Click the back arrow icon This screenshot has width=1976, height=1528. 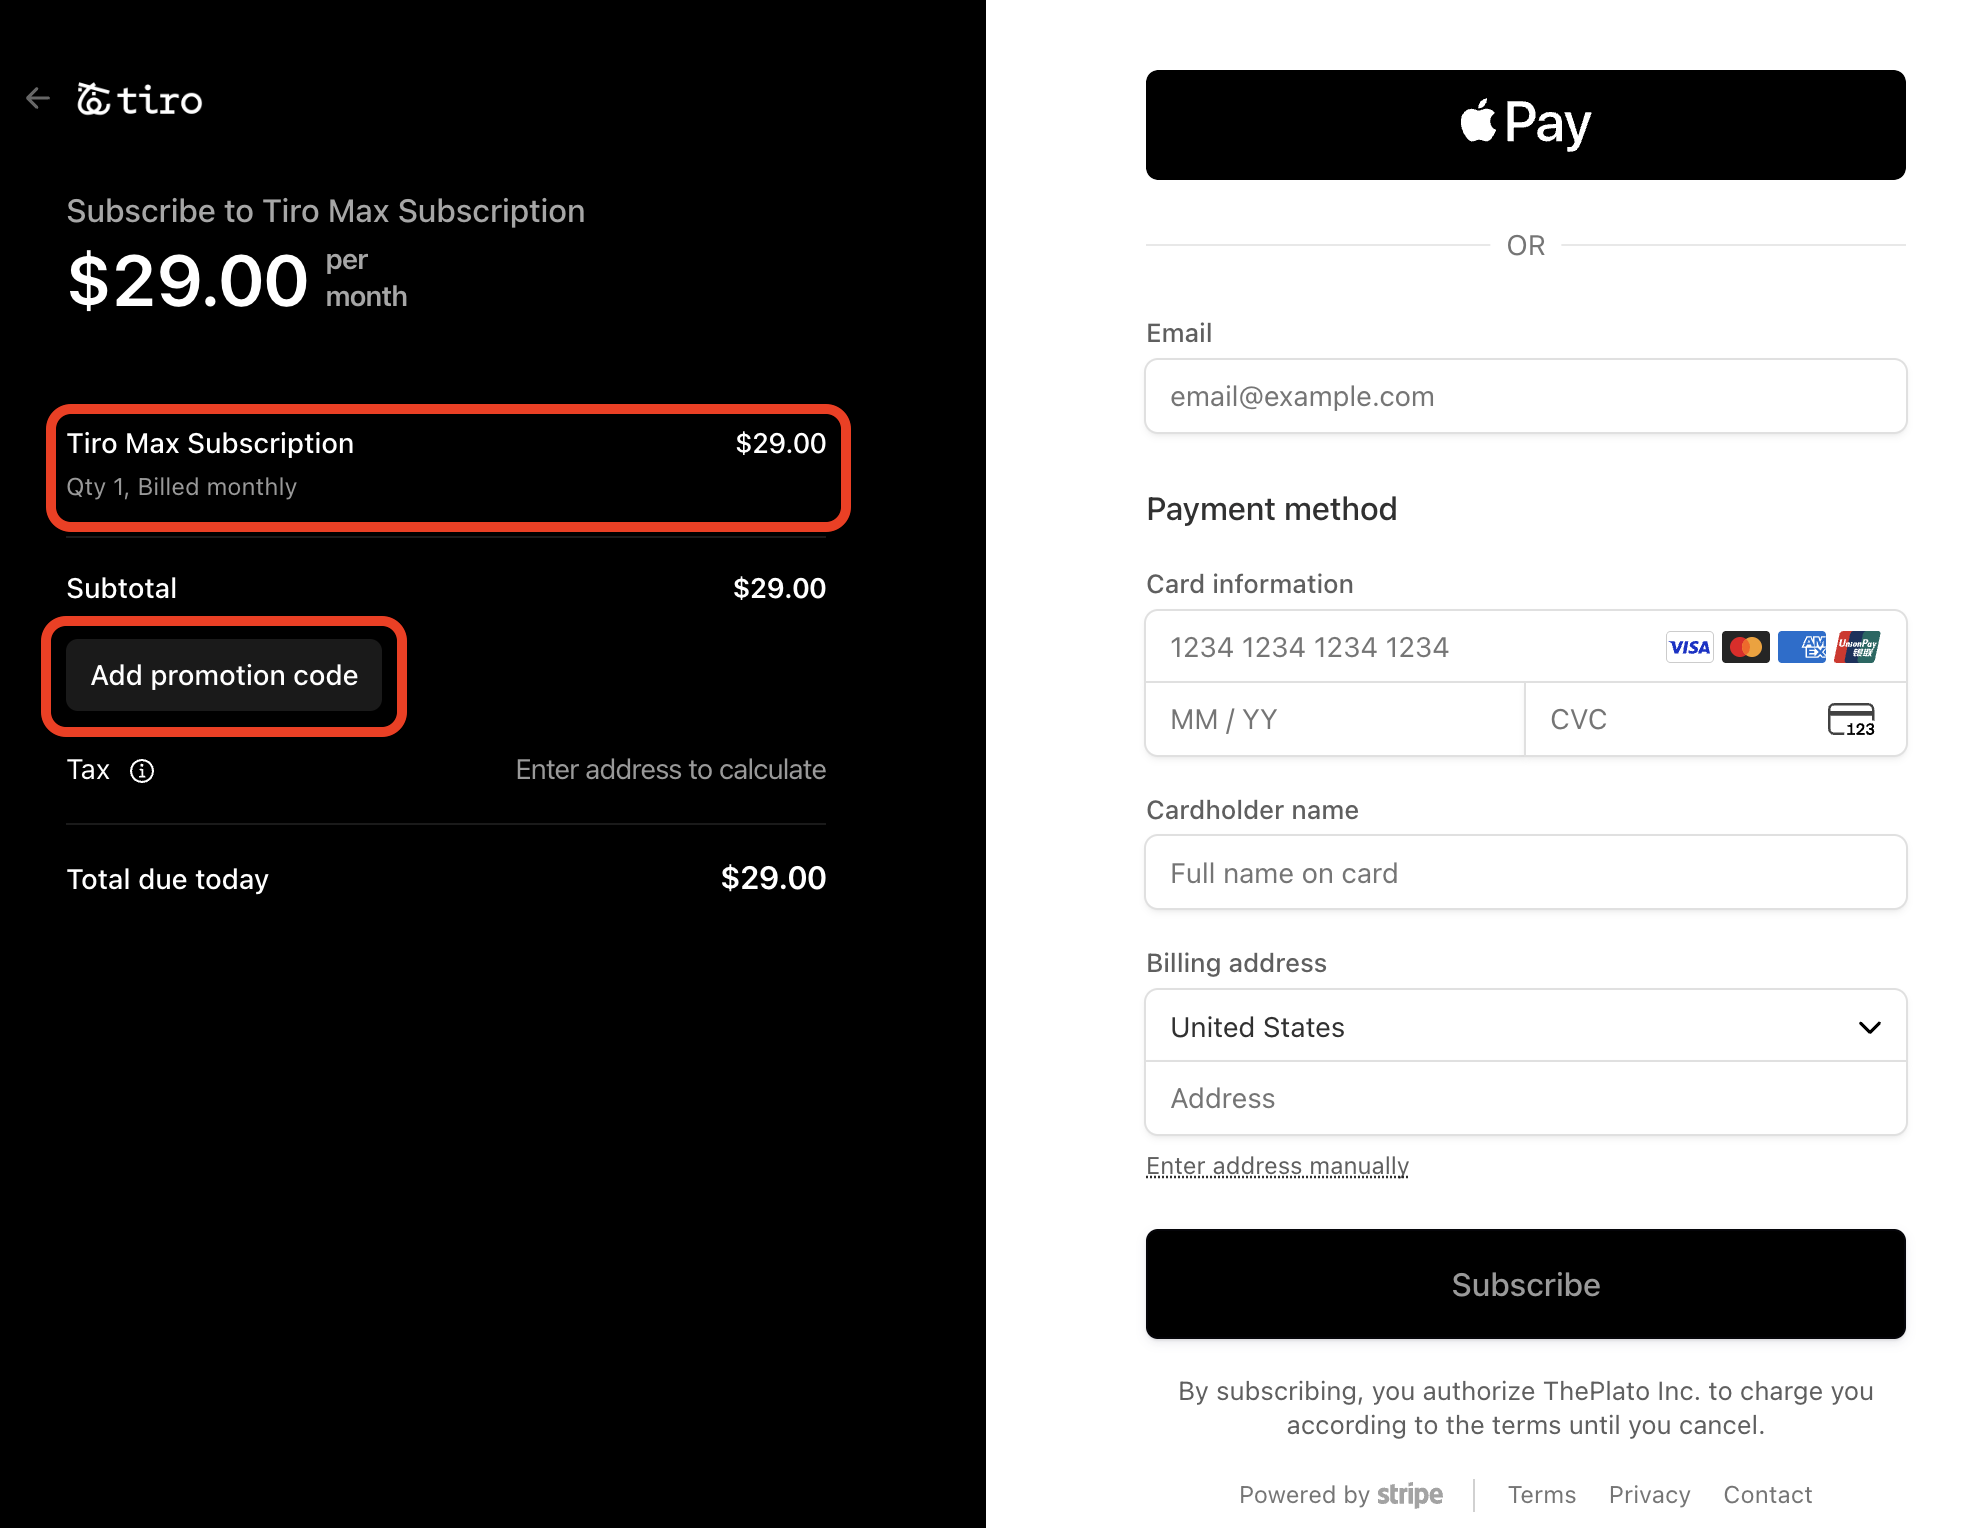point(38,98)
